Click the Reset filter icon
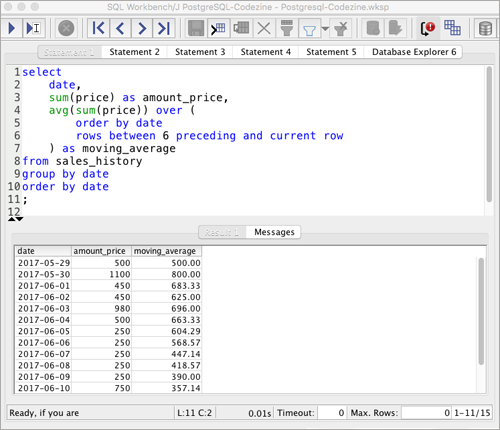Image resolution: width=500 pixels, height=430 pixels. click(x=341, y=28)
